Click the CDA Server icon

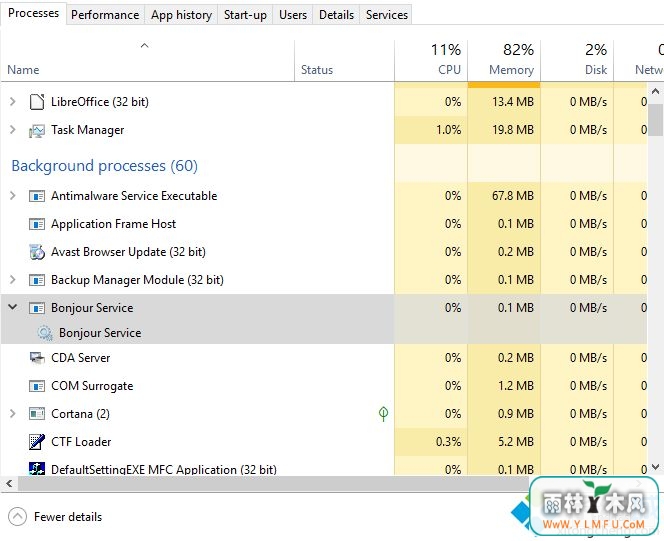pos(37,358)
